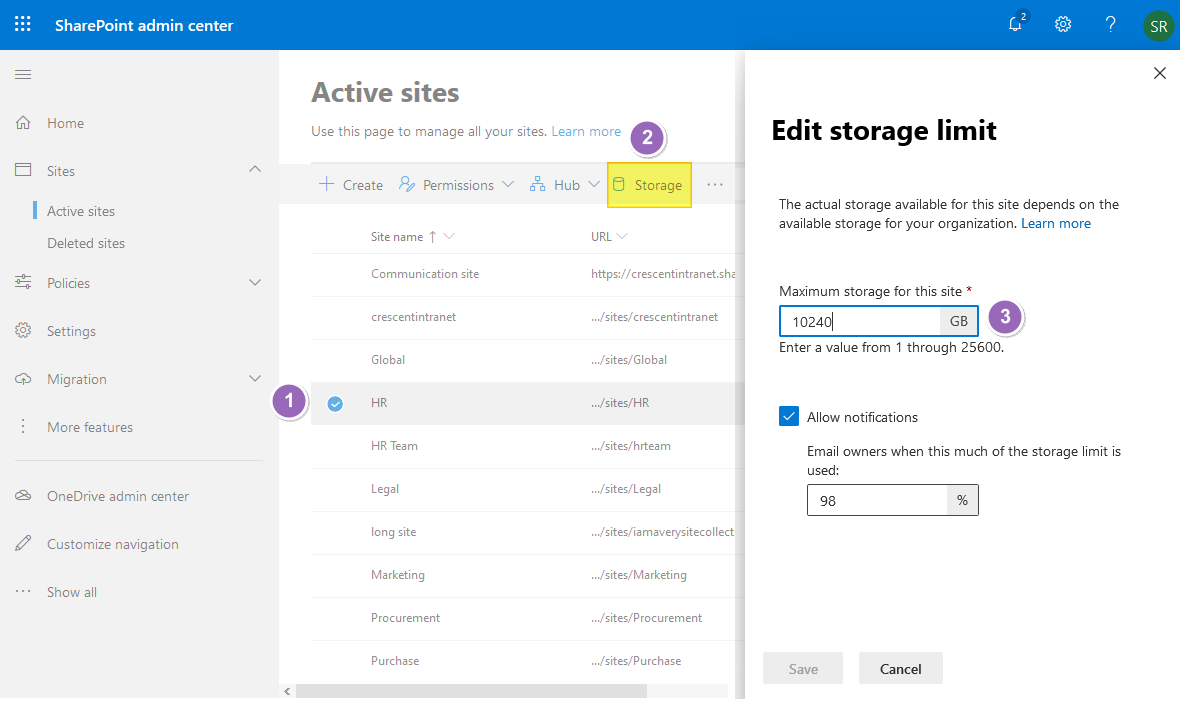Open the app launcher waffle menu
The width and height of the screenshot is (1180, 702).
(x=22, y=24)
